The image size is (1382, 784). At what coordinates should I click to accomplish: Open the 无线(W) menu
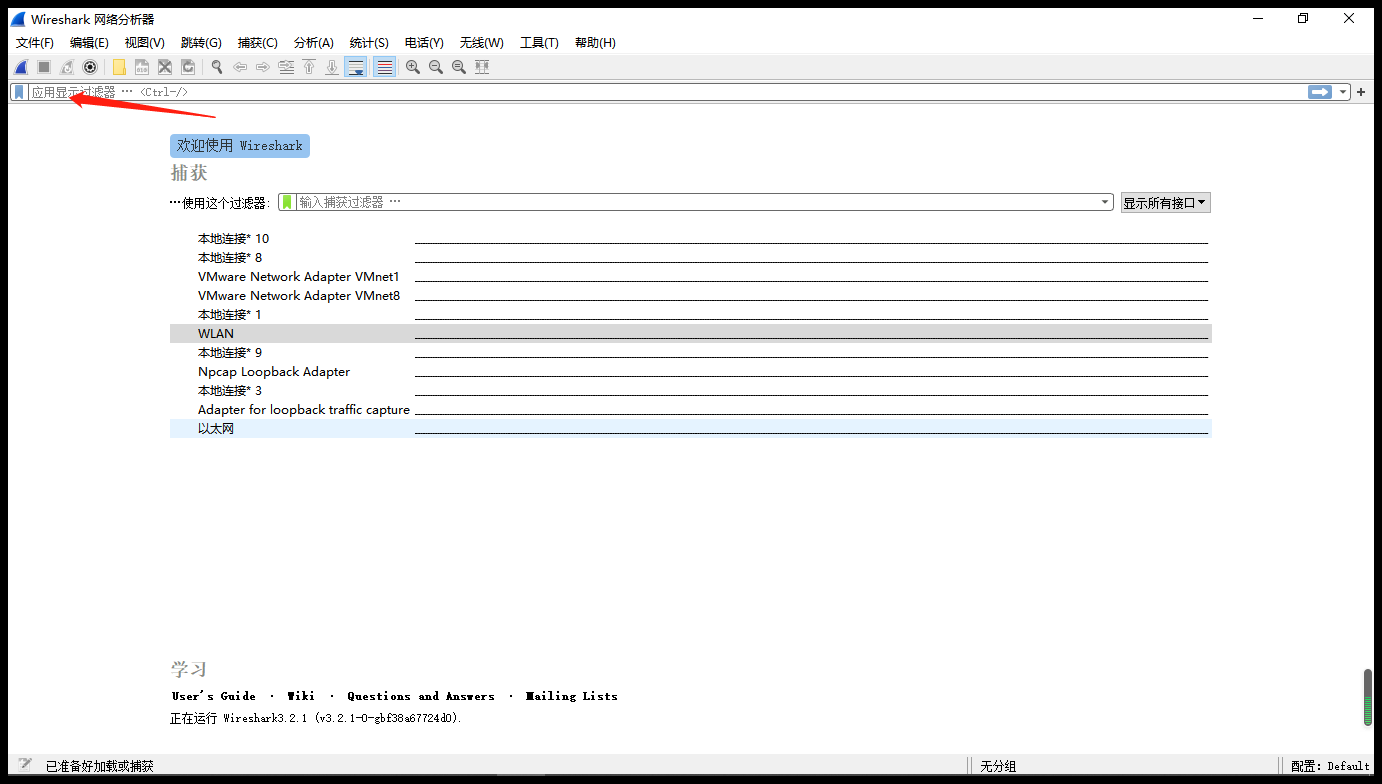(481, 43)
